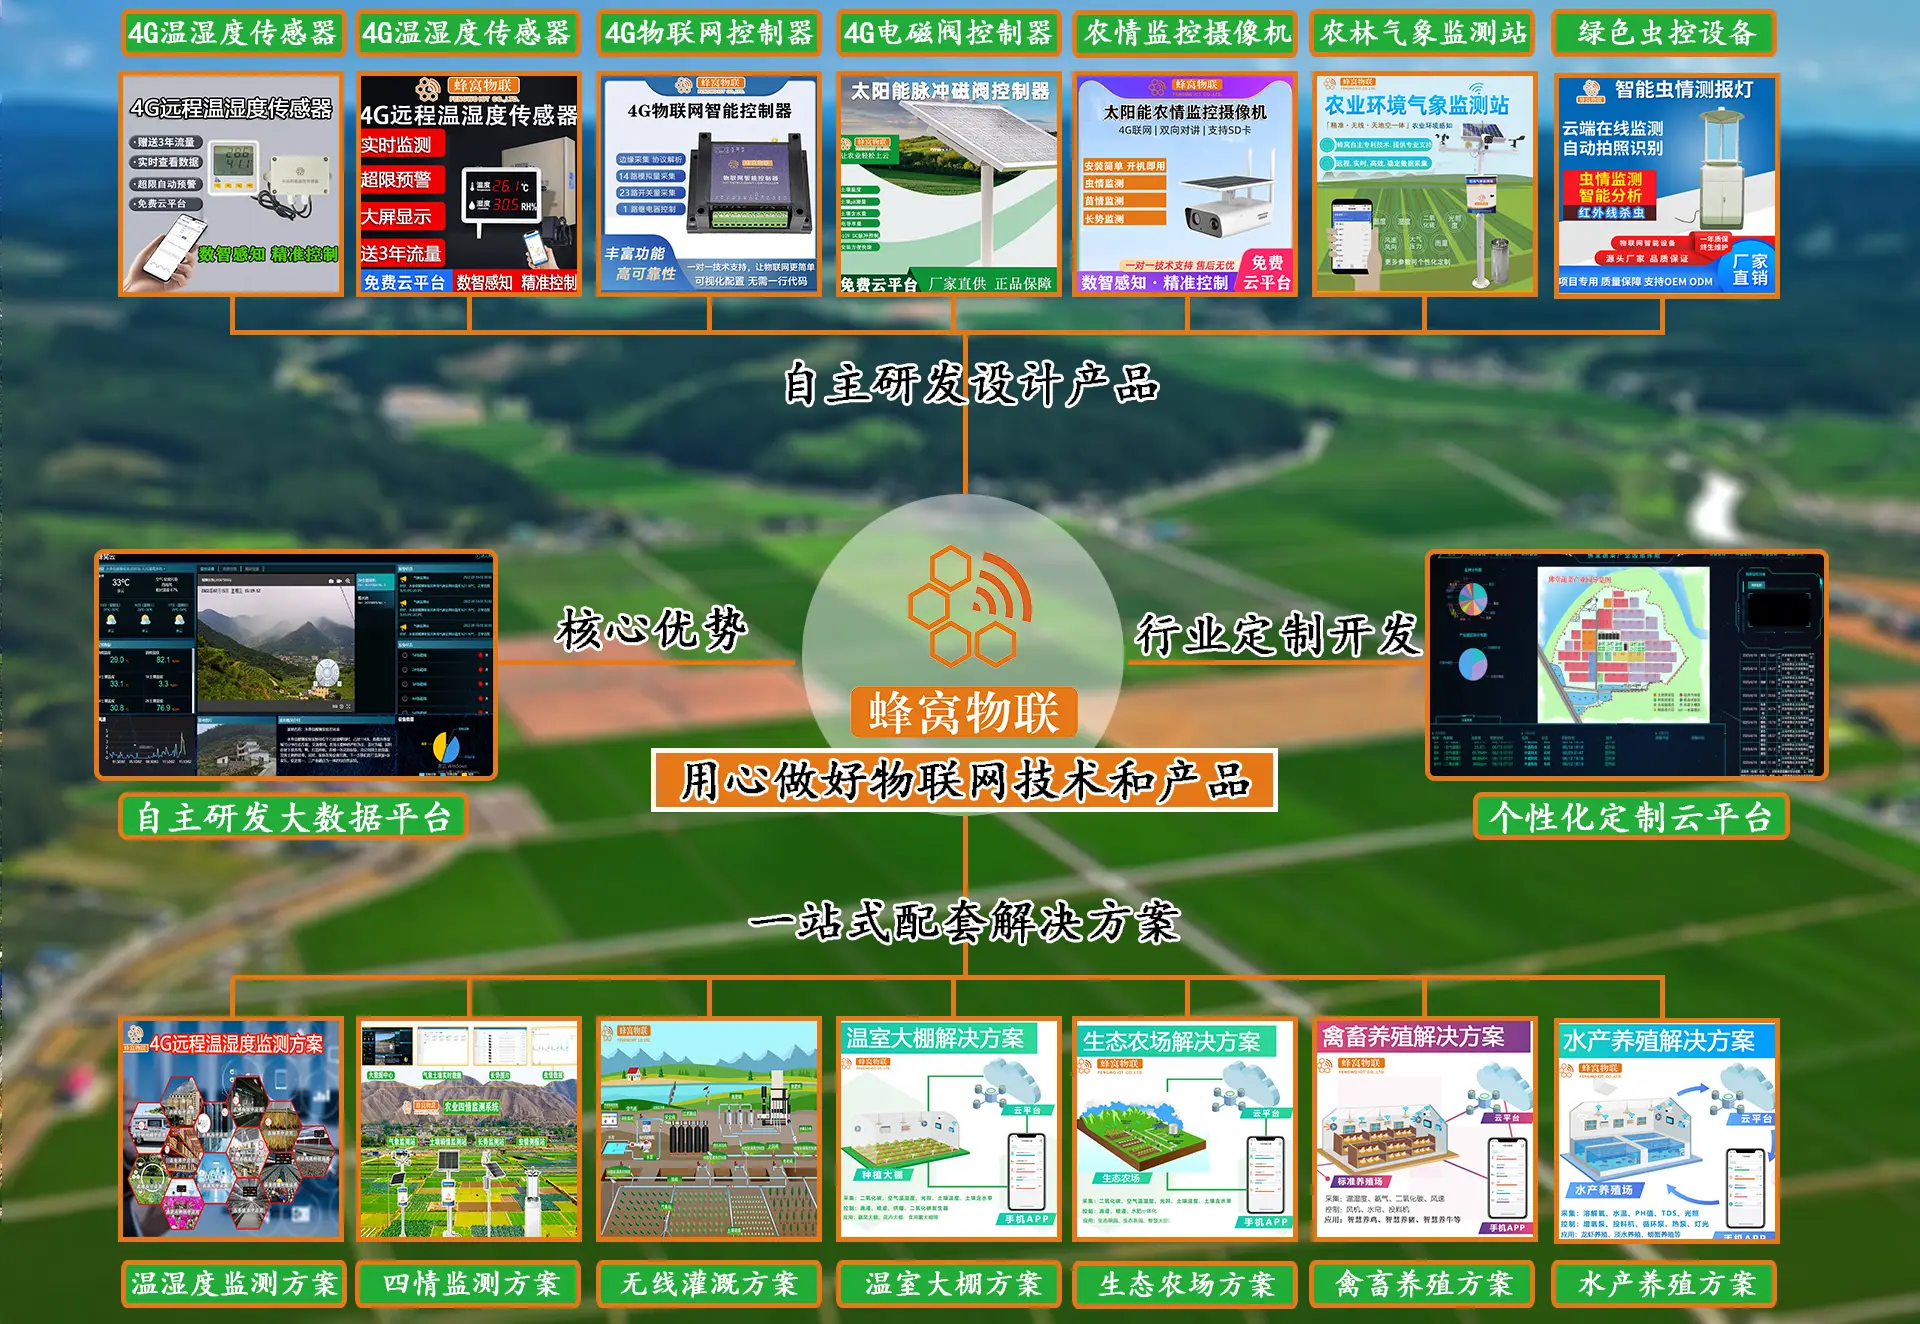Open the wireless irrigation diagram image
Image resolution: width=1920 pixels, height=1324 pixels.
[709, 1130]
